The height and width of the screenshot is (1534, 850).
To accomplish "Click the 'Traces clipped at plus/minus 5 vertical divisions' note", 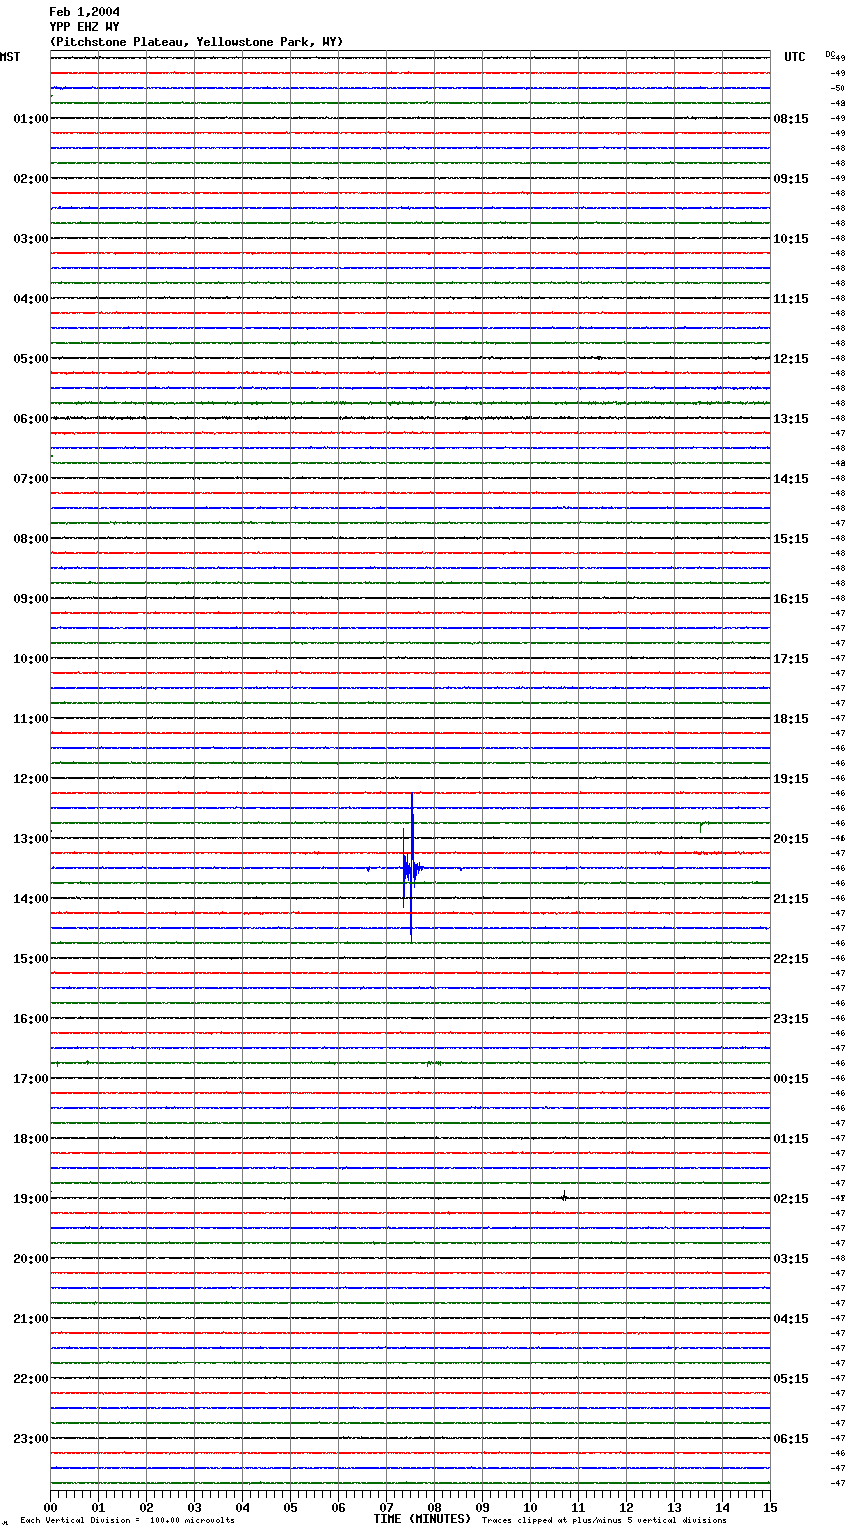I will coord(604,1521).
